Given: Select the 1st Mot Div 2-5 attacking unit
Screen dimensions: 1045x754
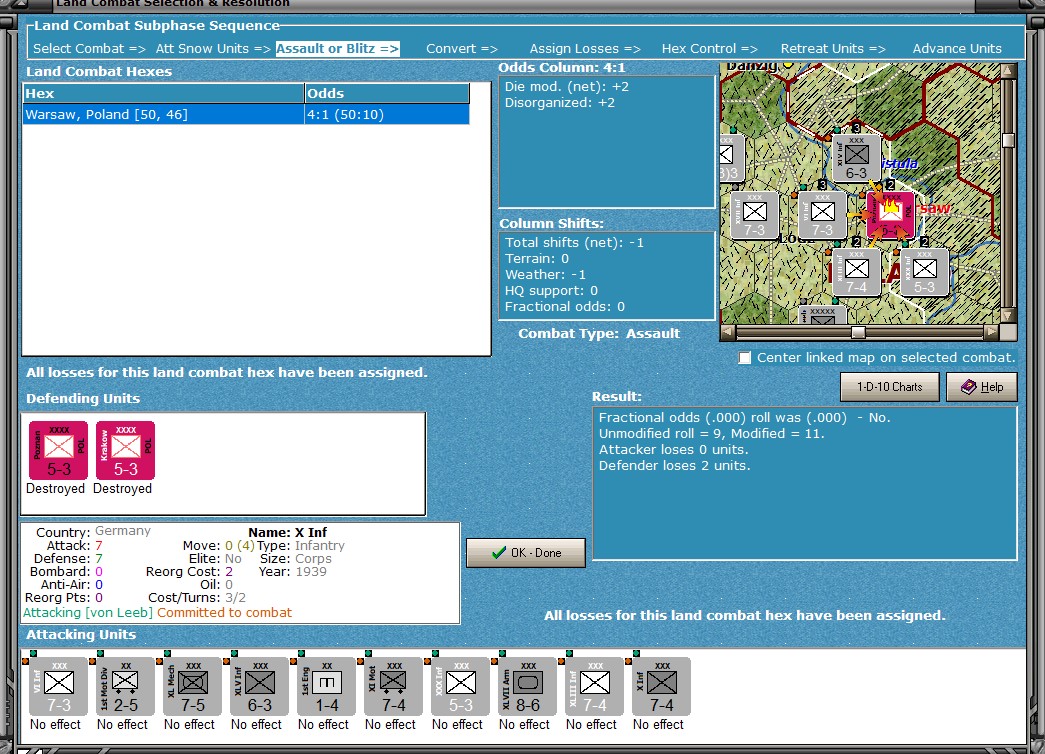Looking at the screenshot, I should point(125,687).
